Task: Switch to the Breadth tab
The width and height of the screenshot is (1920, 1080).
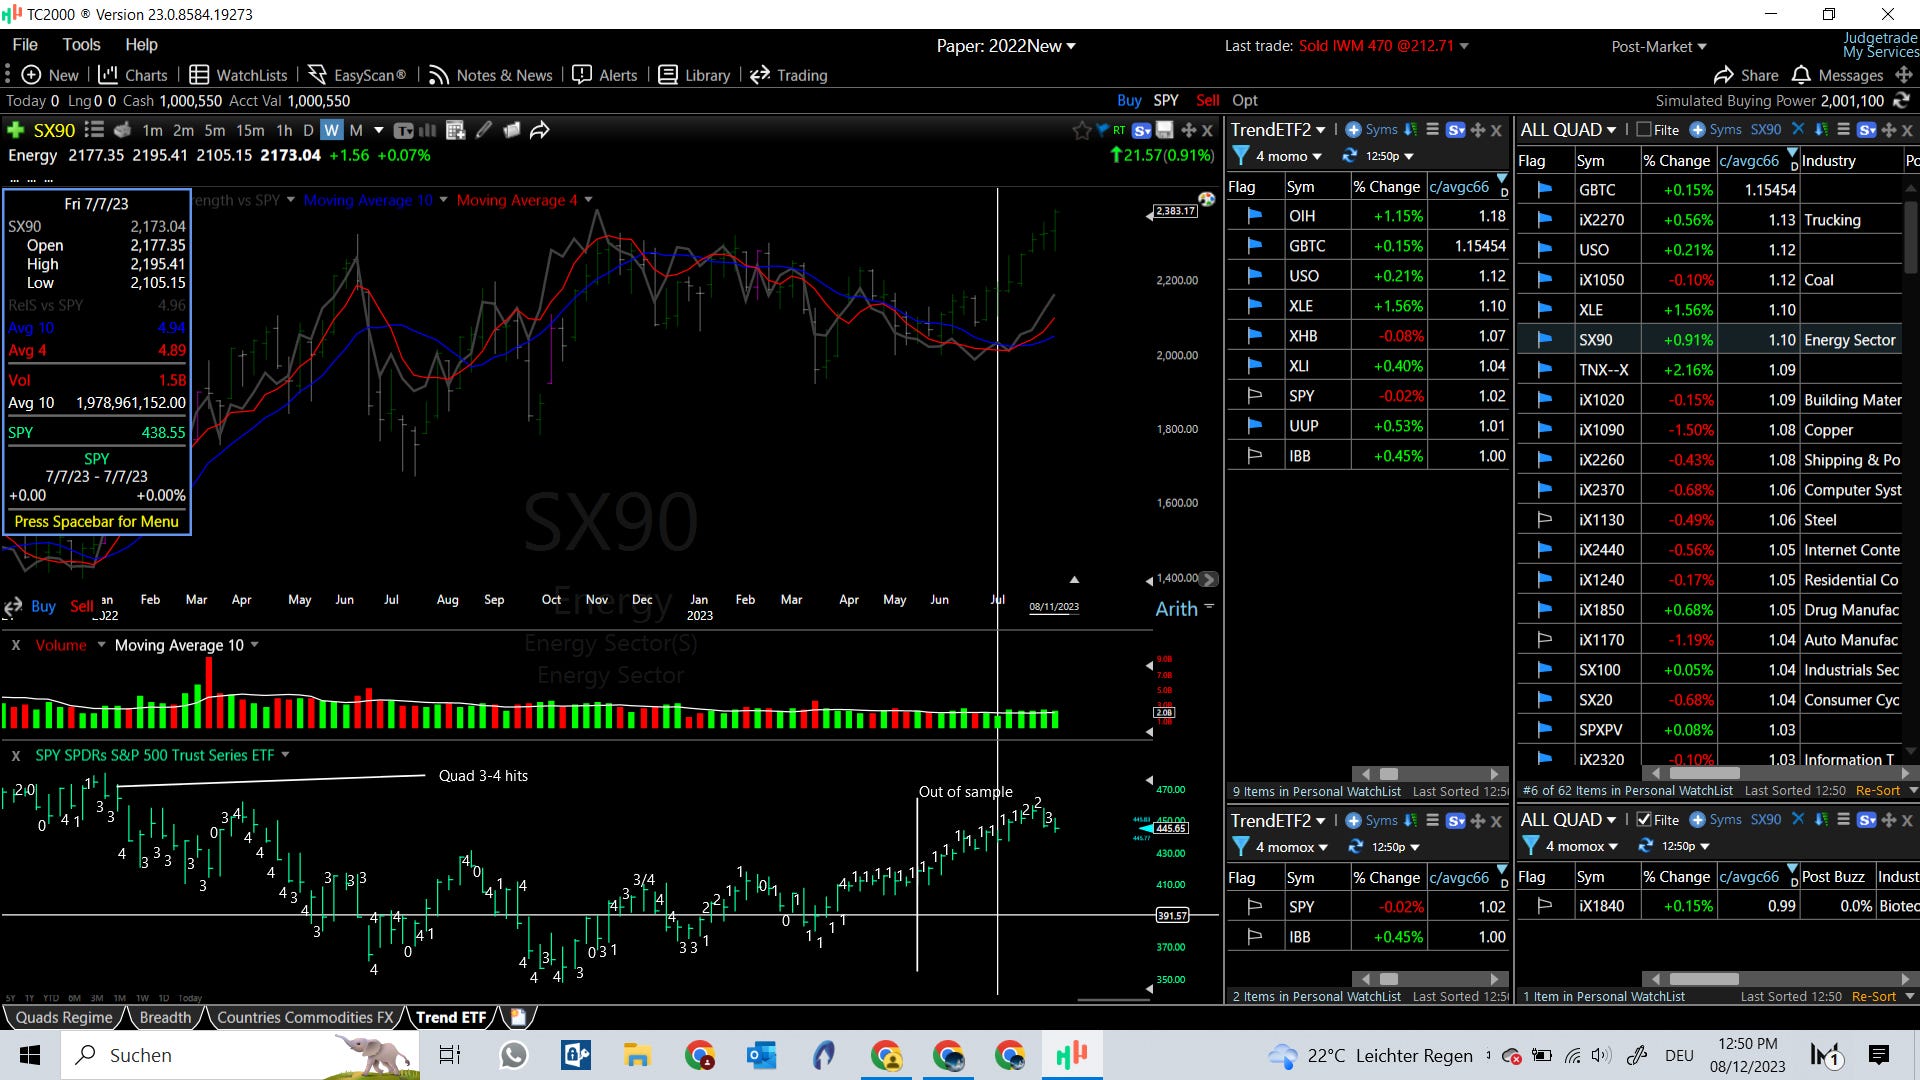Action: point(165,1017)
